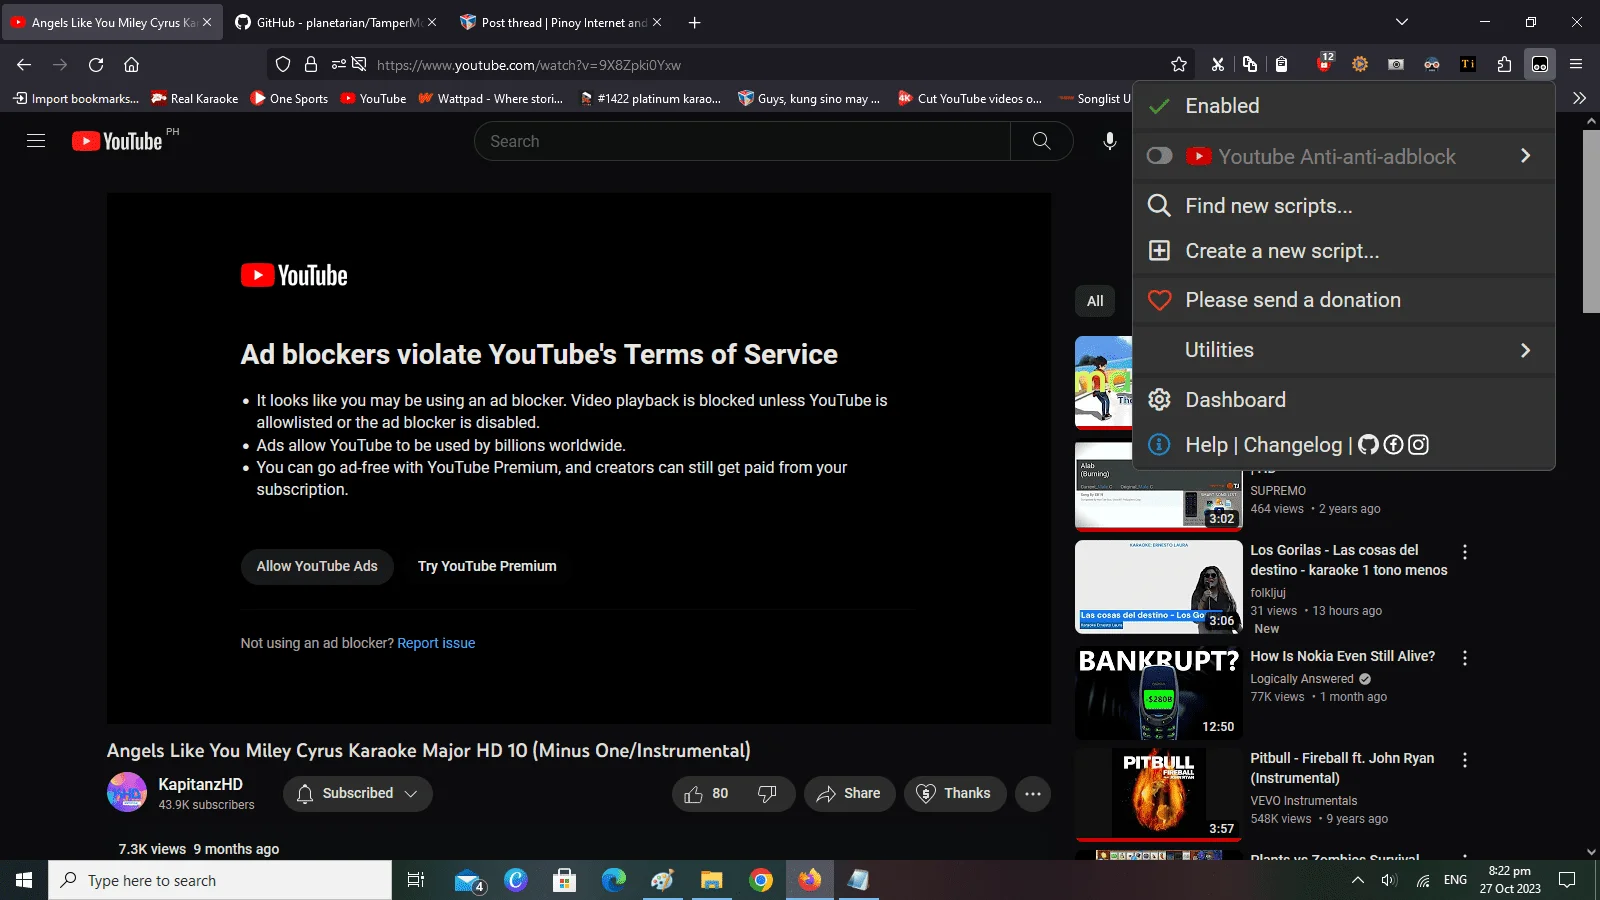Show hidden system tray icons

1357,880
